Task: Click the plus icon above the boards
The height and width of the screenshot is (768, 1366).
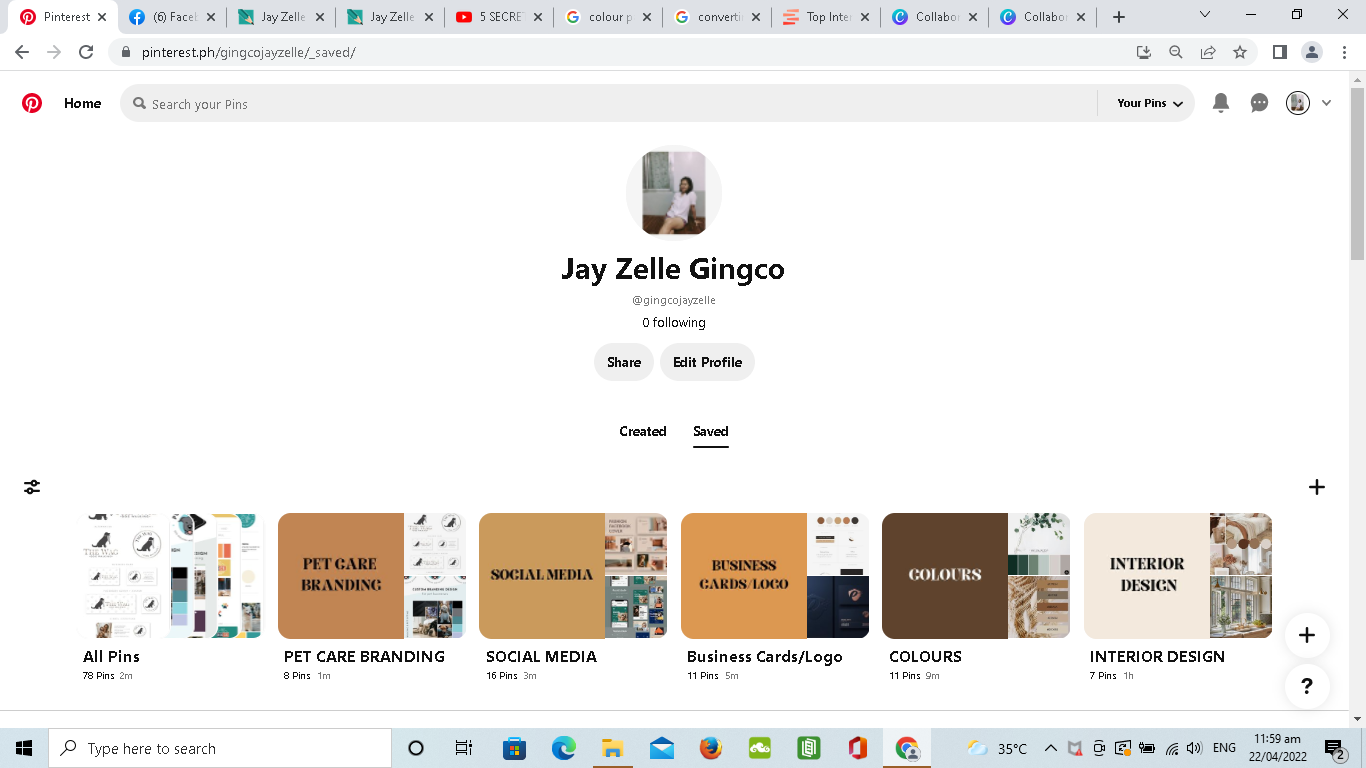Action: coord(1317,487)
